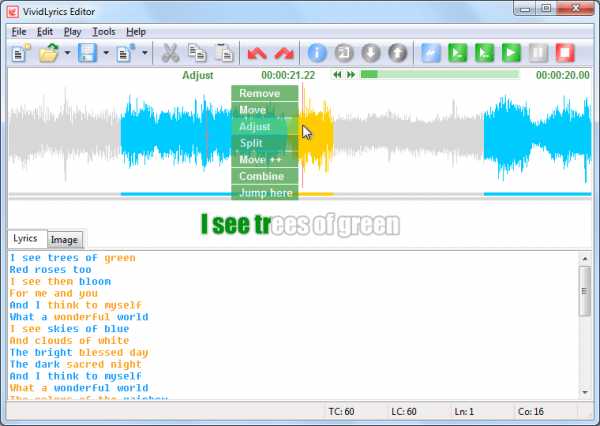The image size is (600, 426).
Task: Paste with the clipboard icon
Action: pos(224,53)
